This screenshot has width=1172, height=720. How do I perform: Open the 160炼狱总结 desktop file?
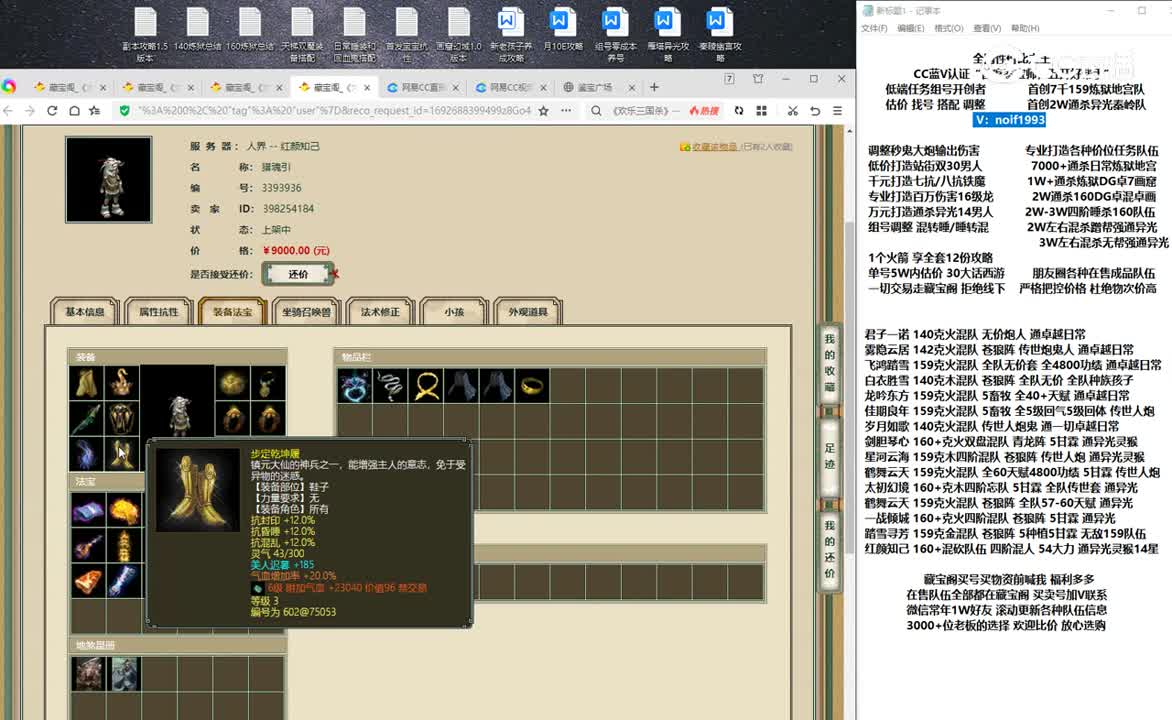click(x=250, y=30)
